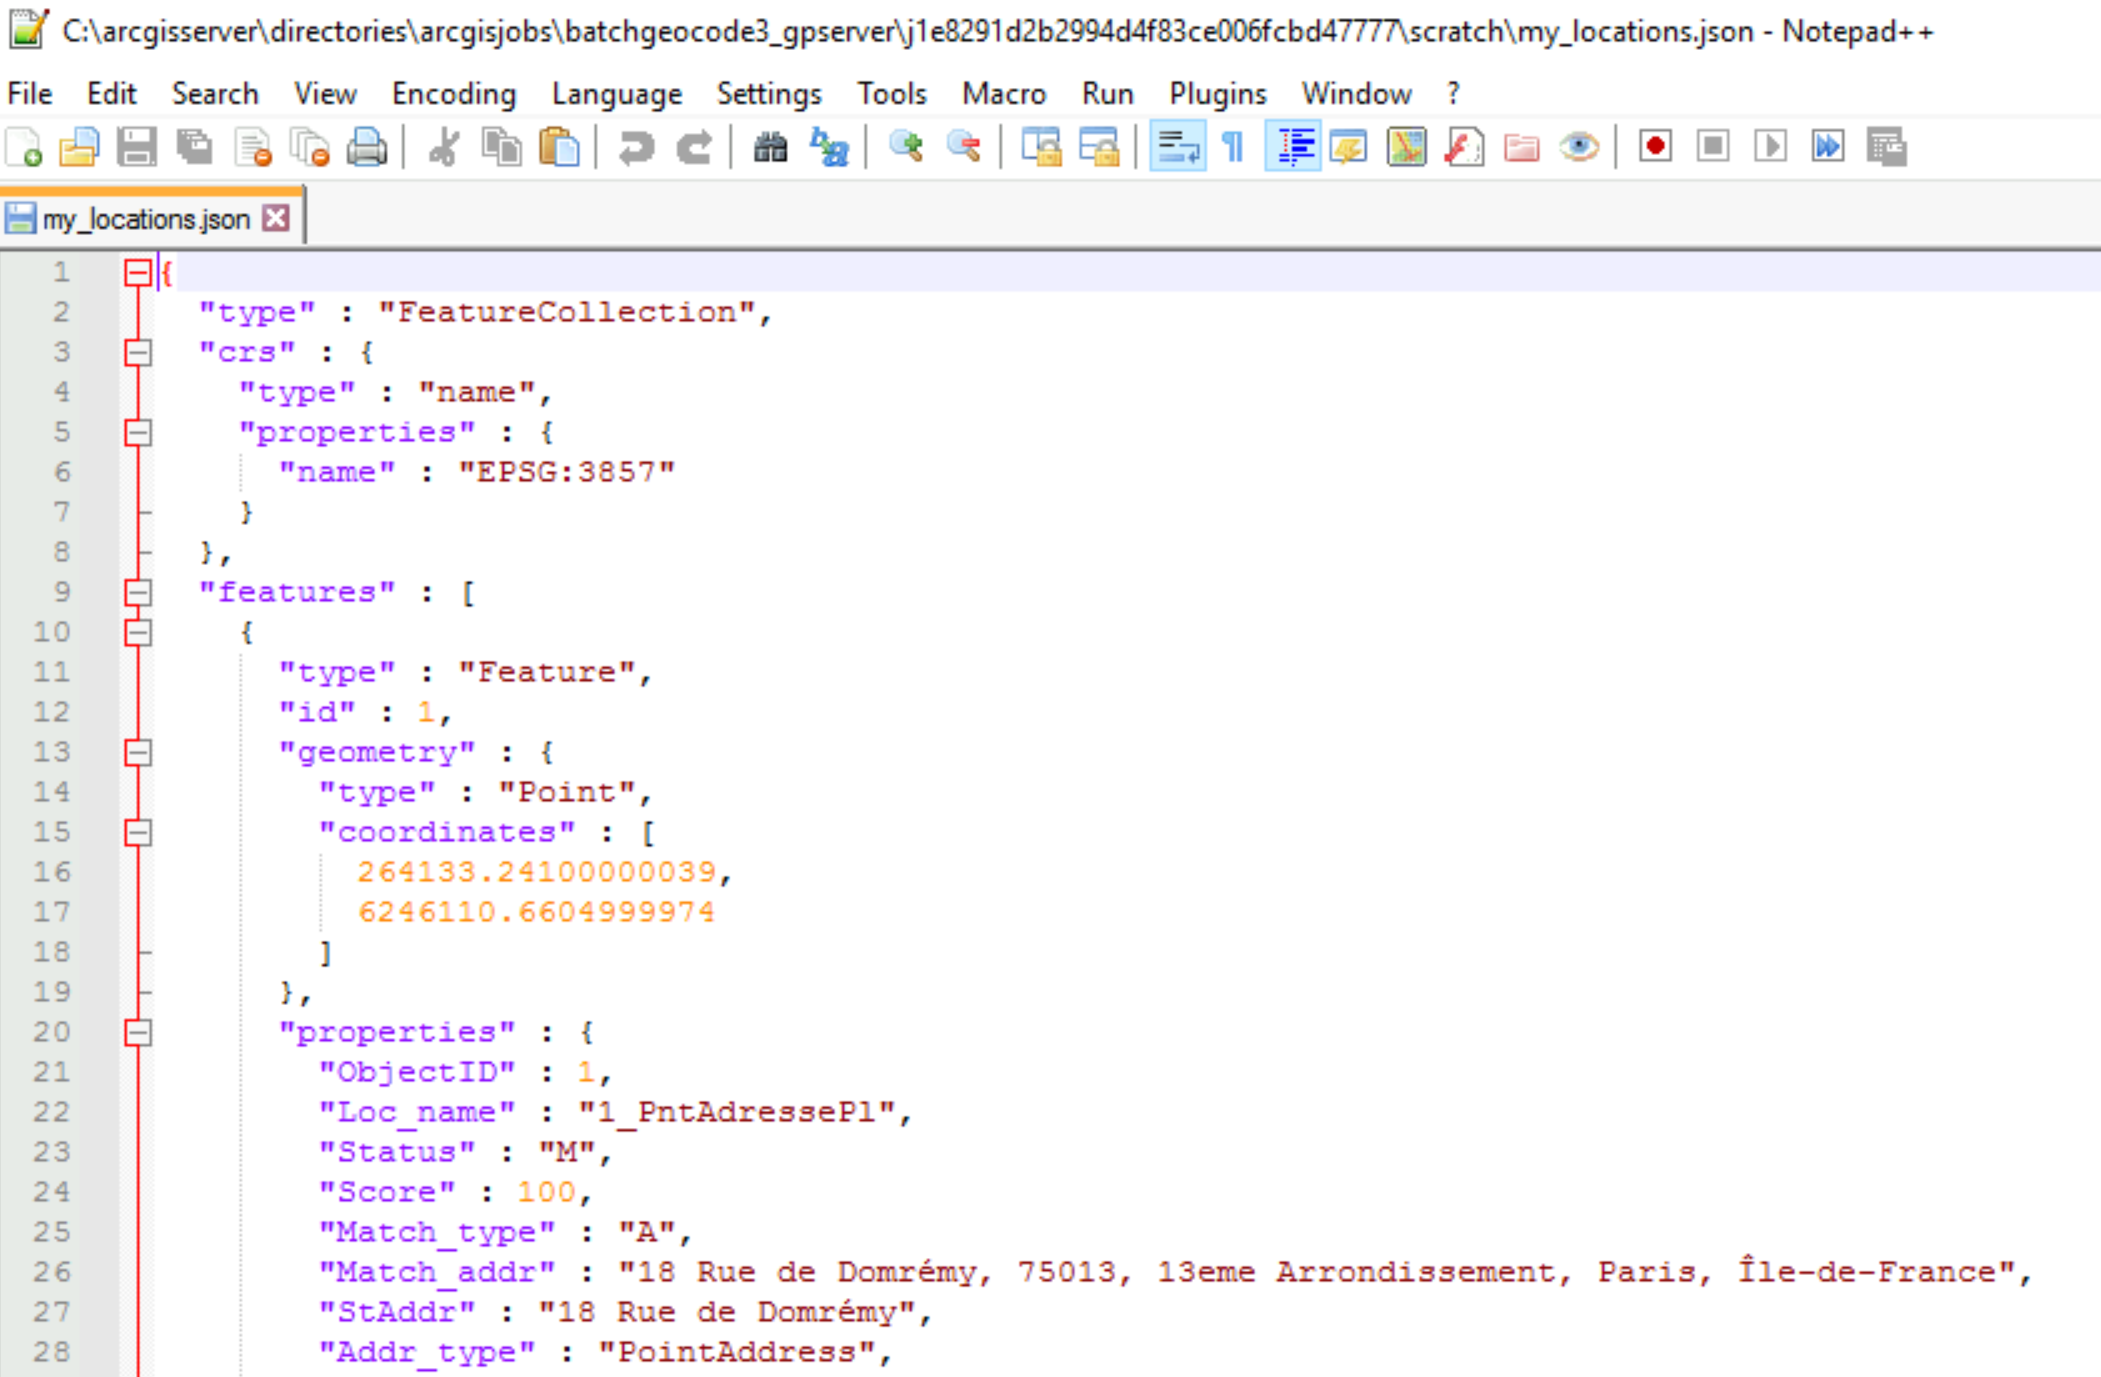Viewport: 2101px width, 1377px height.
Task: Save the current recorded macro icon
Action: 1886,147
